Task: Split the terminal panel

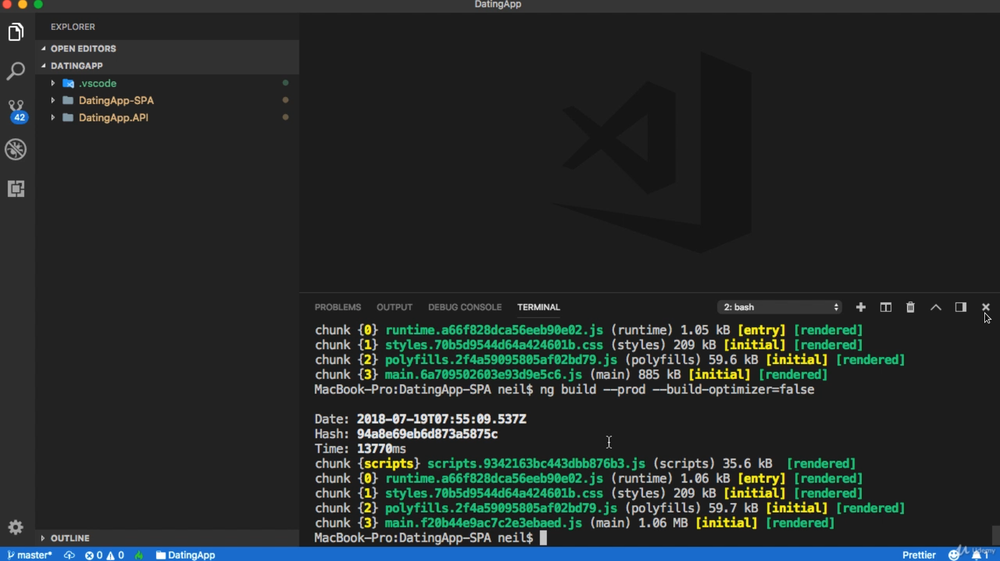Action: tap(885, 307)
